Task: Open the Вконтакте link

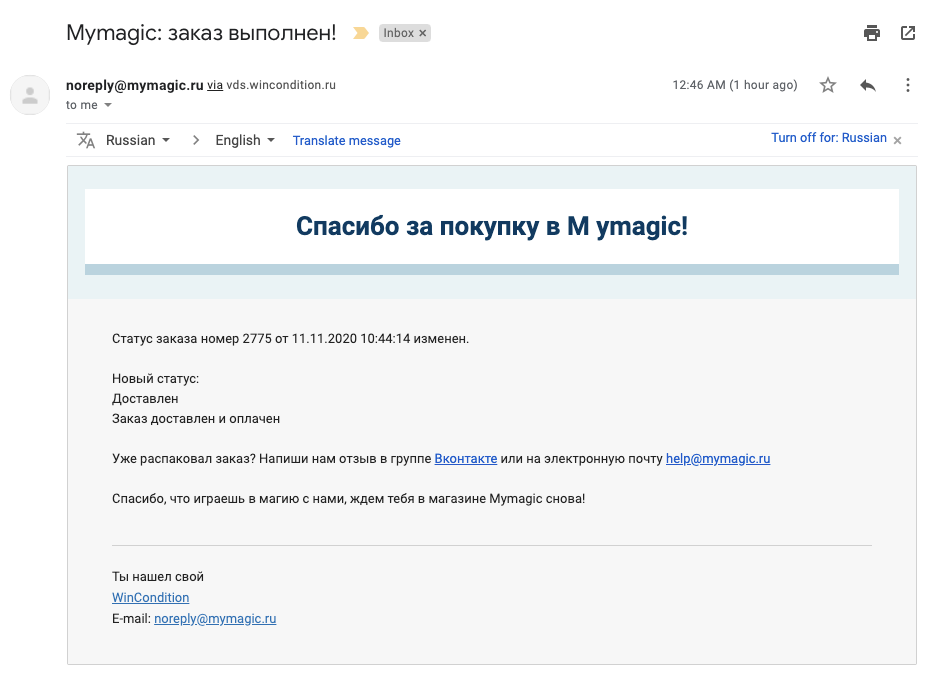Action: tap(465, 459)
